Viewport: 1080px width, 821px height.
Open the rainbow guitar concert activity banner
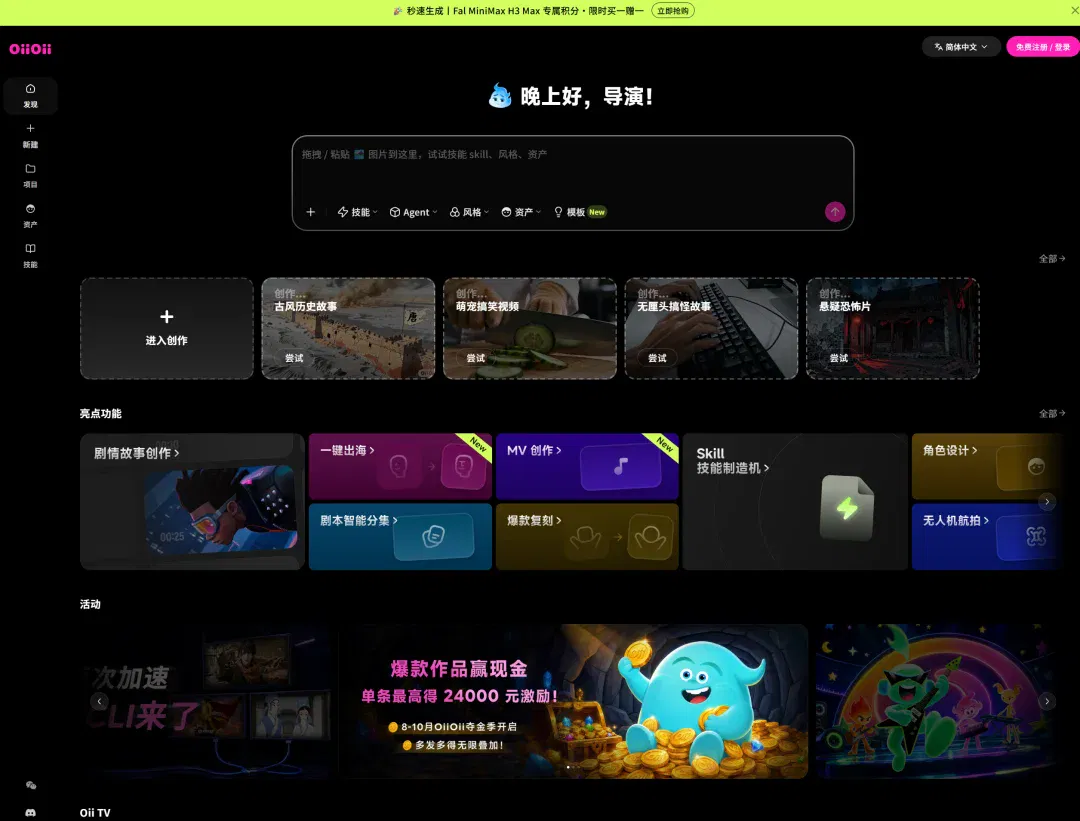tap(937, 701)
